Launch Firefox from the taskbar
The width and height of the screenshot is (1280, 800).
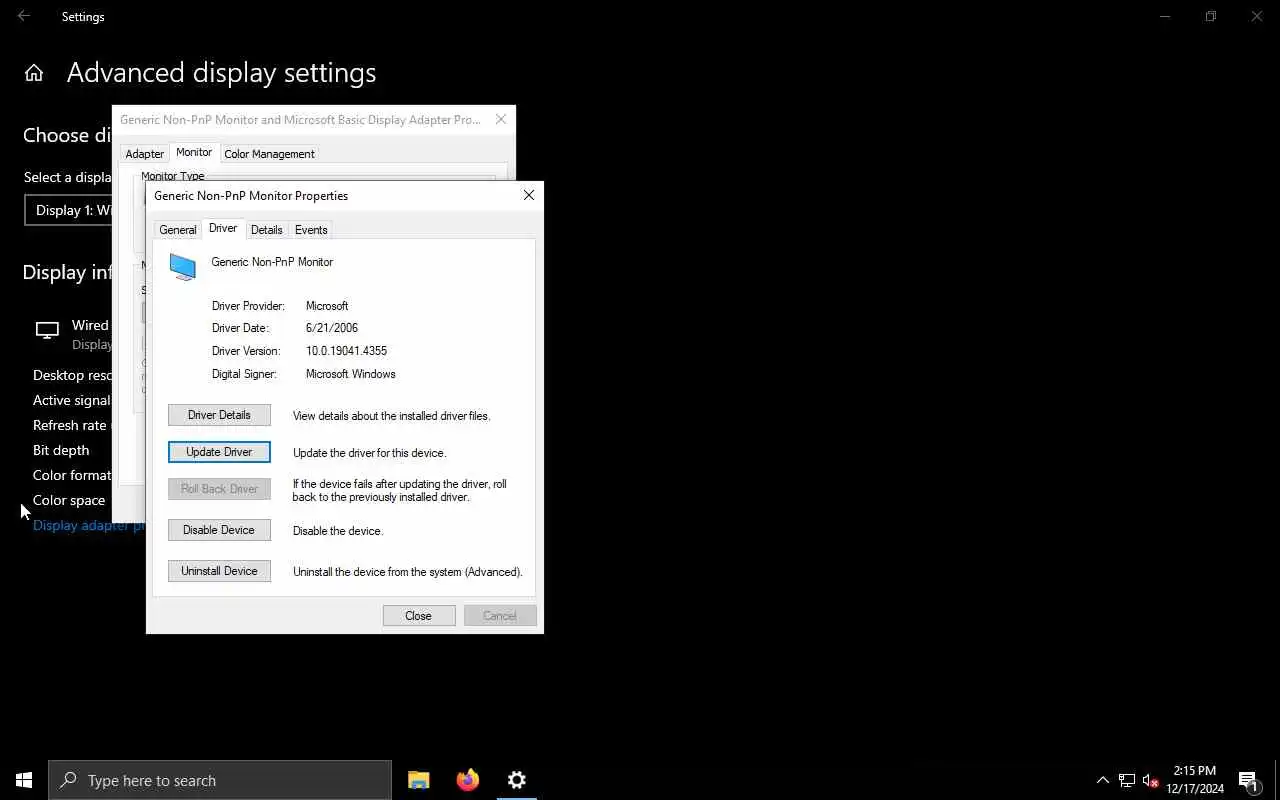pos(468,780)
